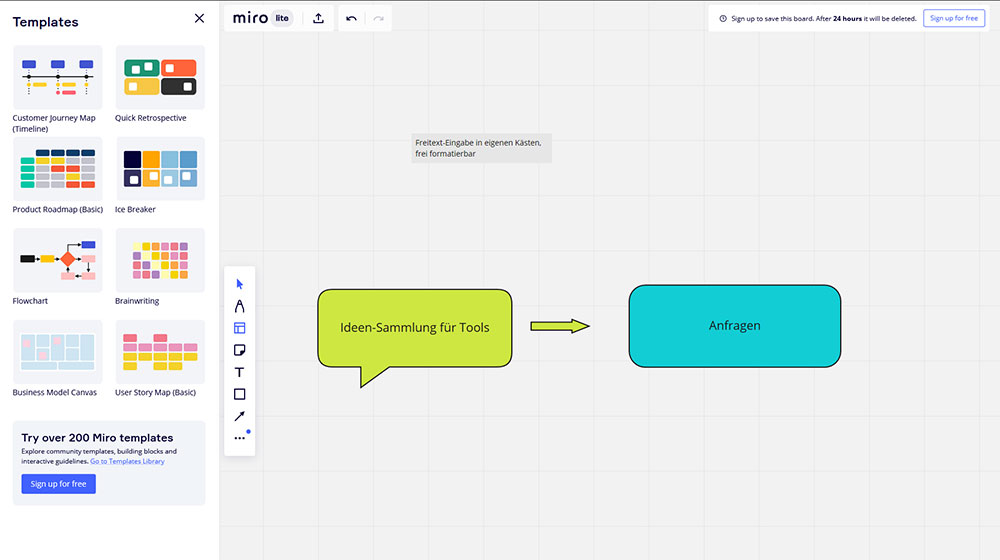Undo the last action
This screenshot has height=560, width=1000.
point(351,18)
